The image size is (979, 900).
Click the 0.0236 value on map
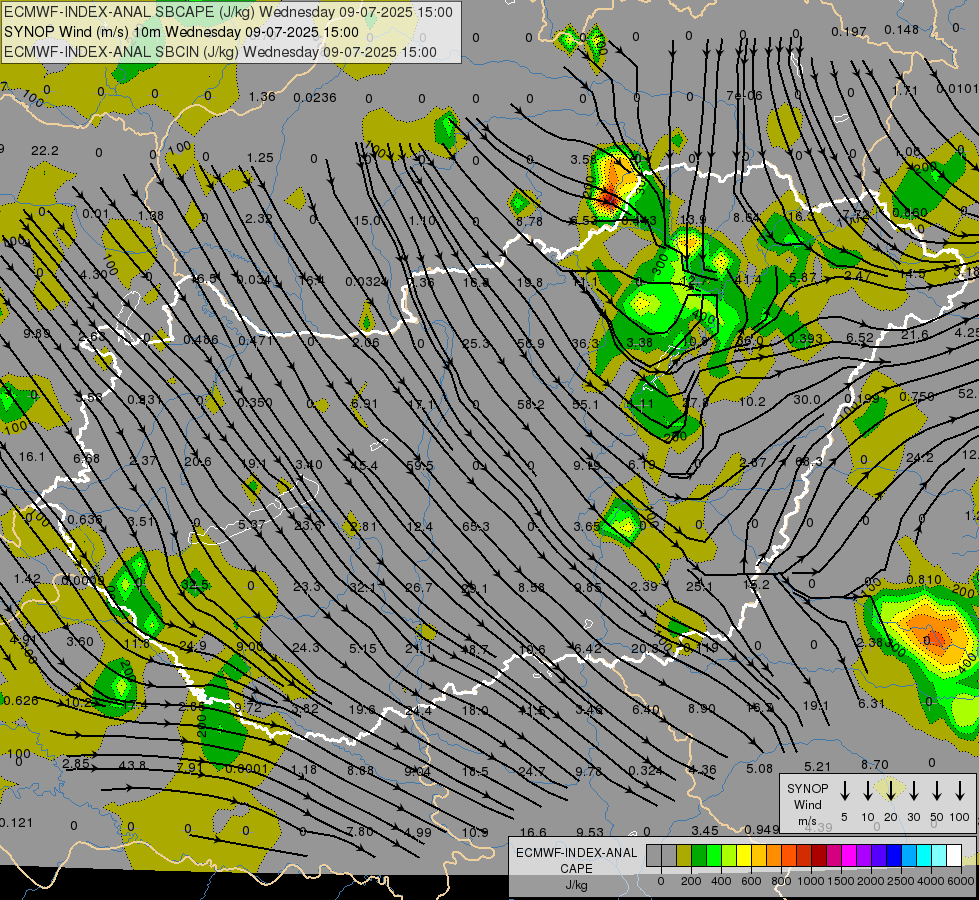tap(315, 97)
